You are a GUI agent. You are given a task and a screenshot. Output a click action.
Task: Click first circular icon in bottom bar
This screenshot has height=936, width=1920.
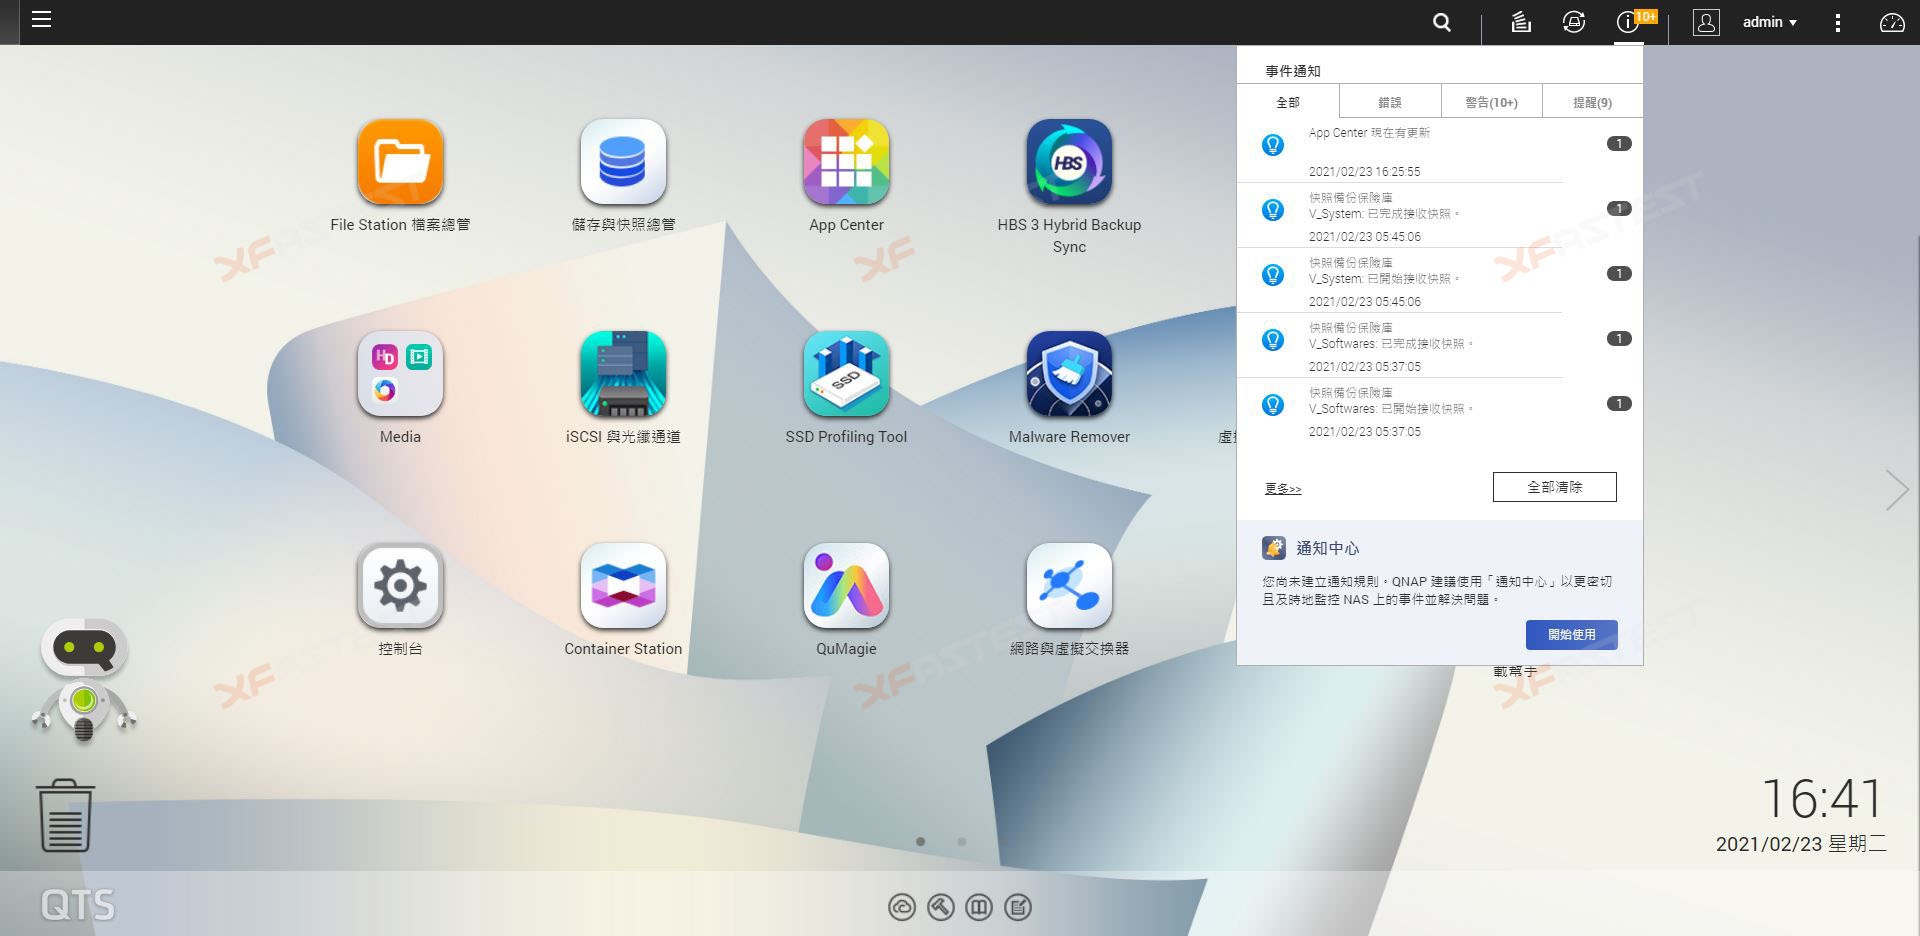point(902,907)
